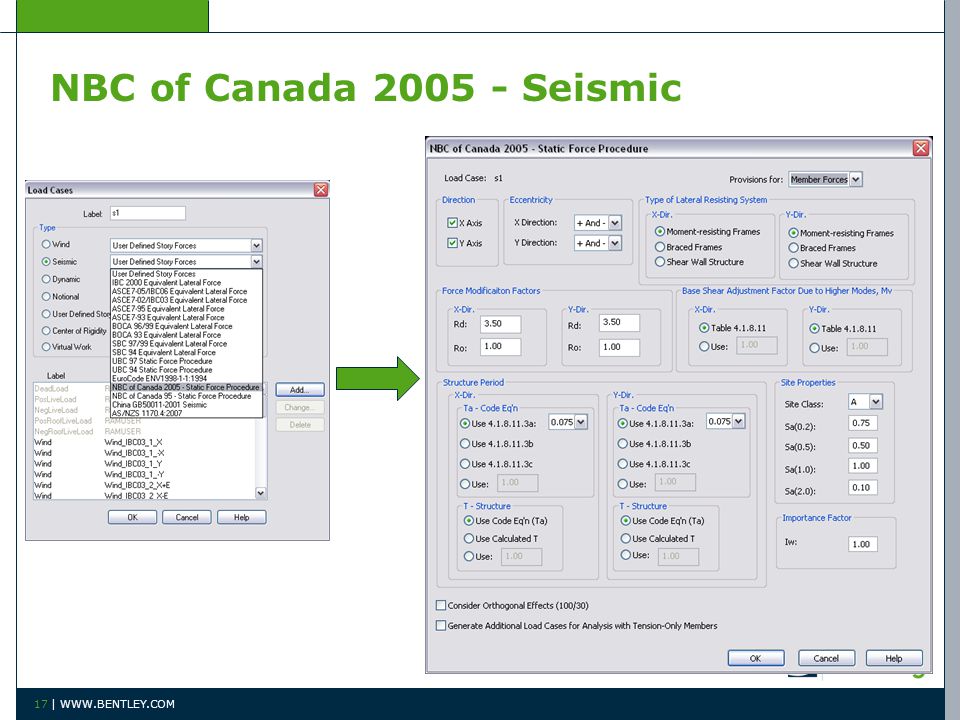
Task: Toggle the Y Axis direction checkbox
Action: [x=452, y=243]
